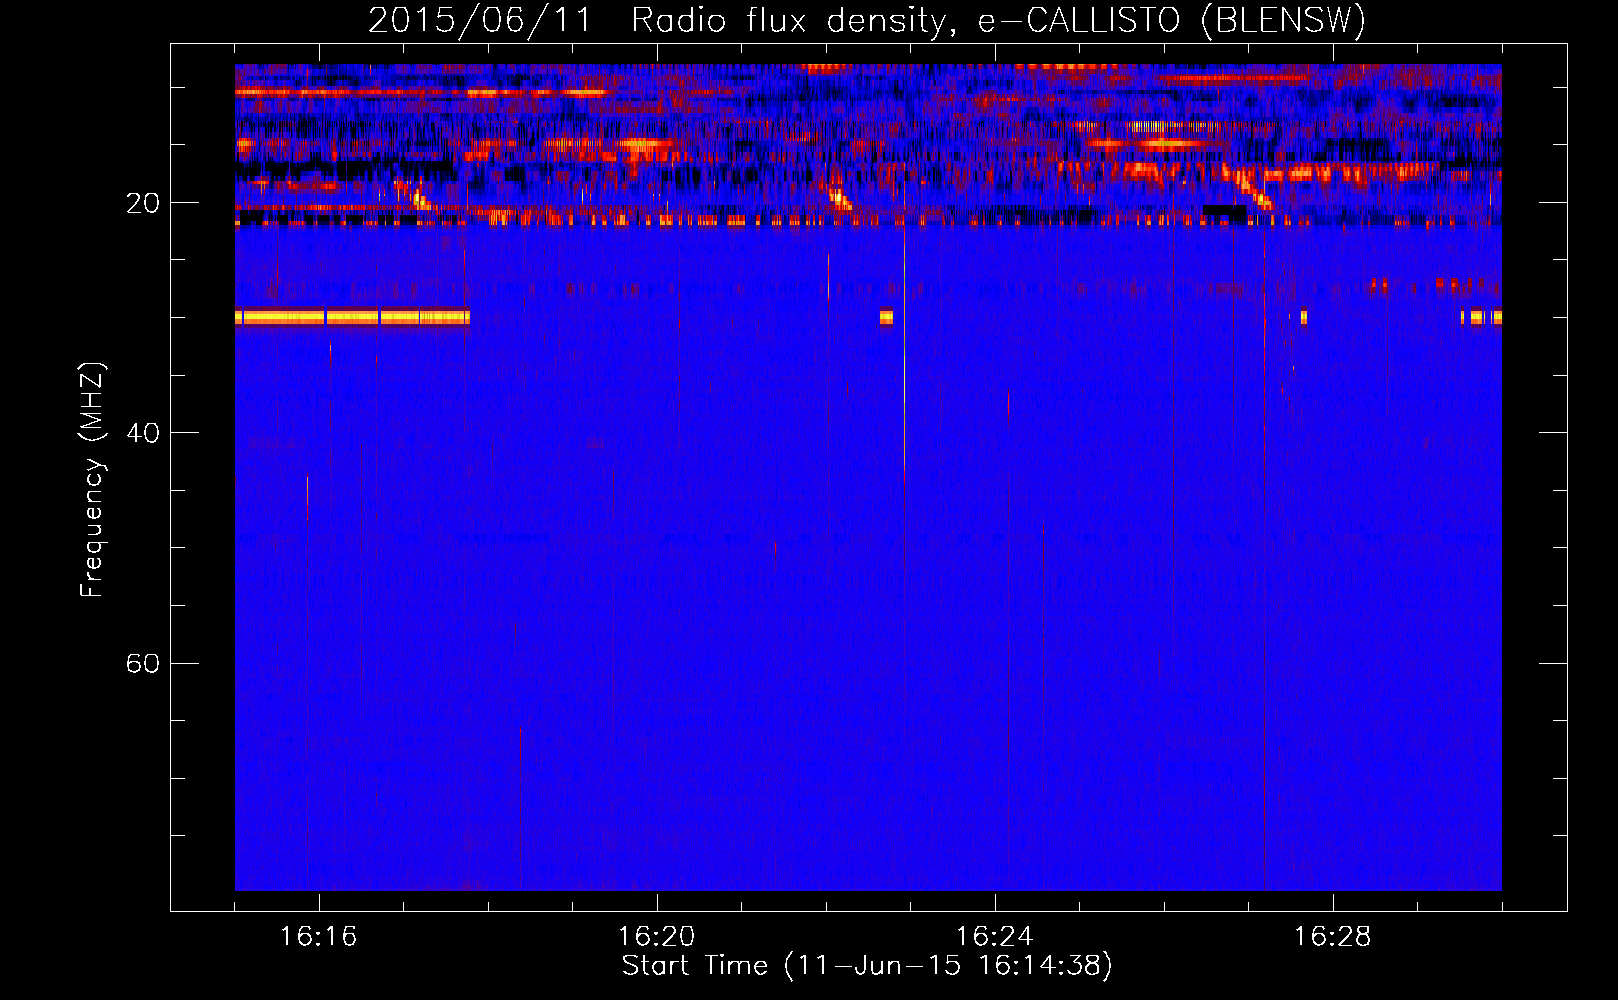Click the 20 MHz frequency tick label

coord(143,203)
